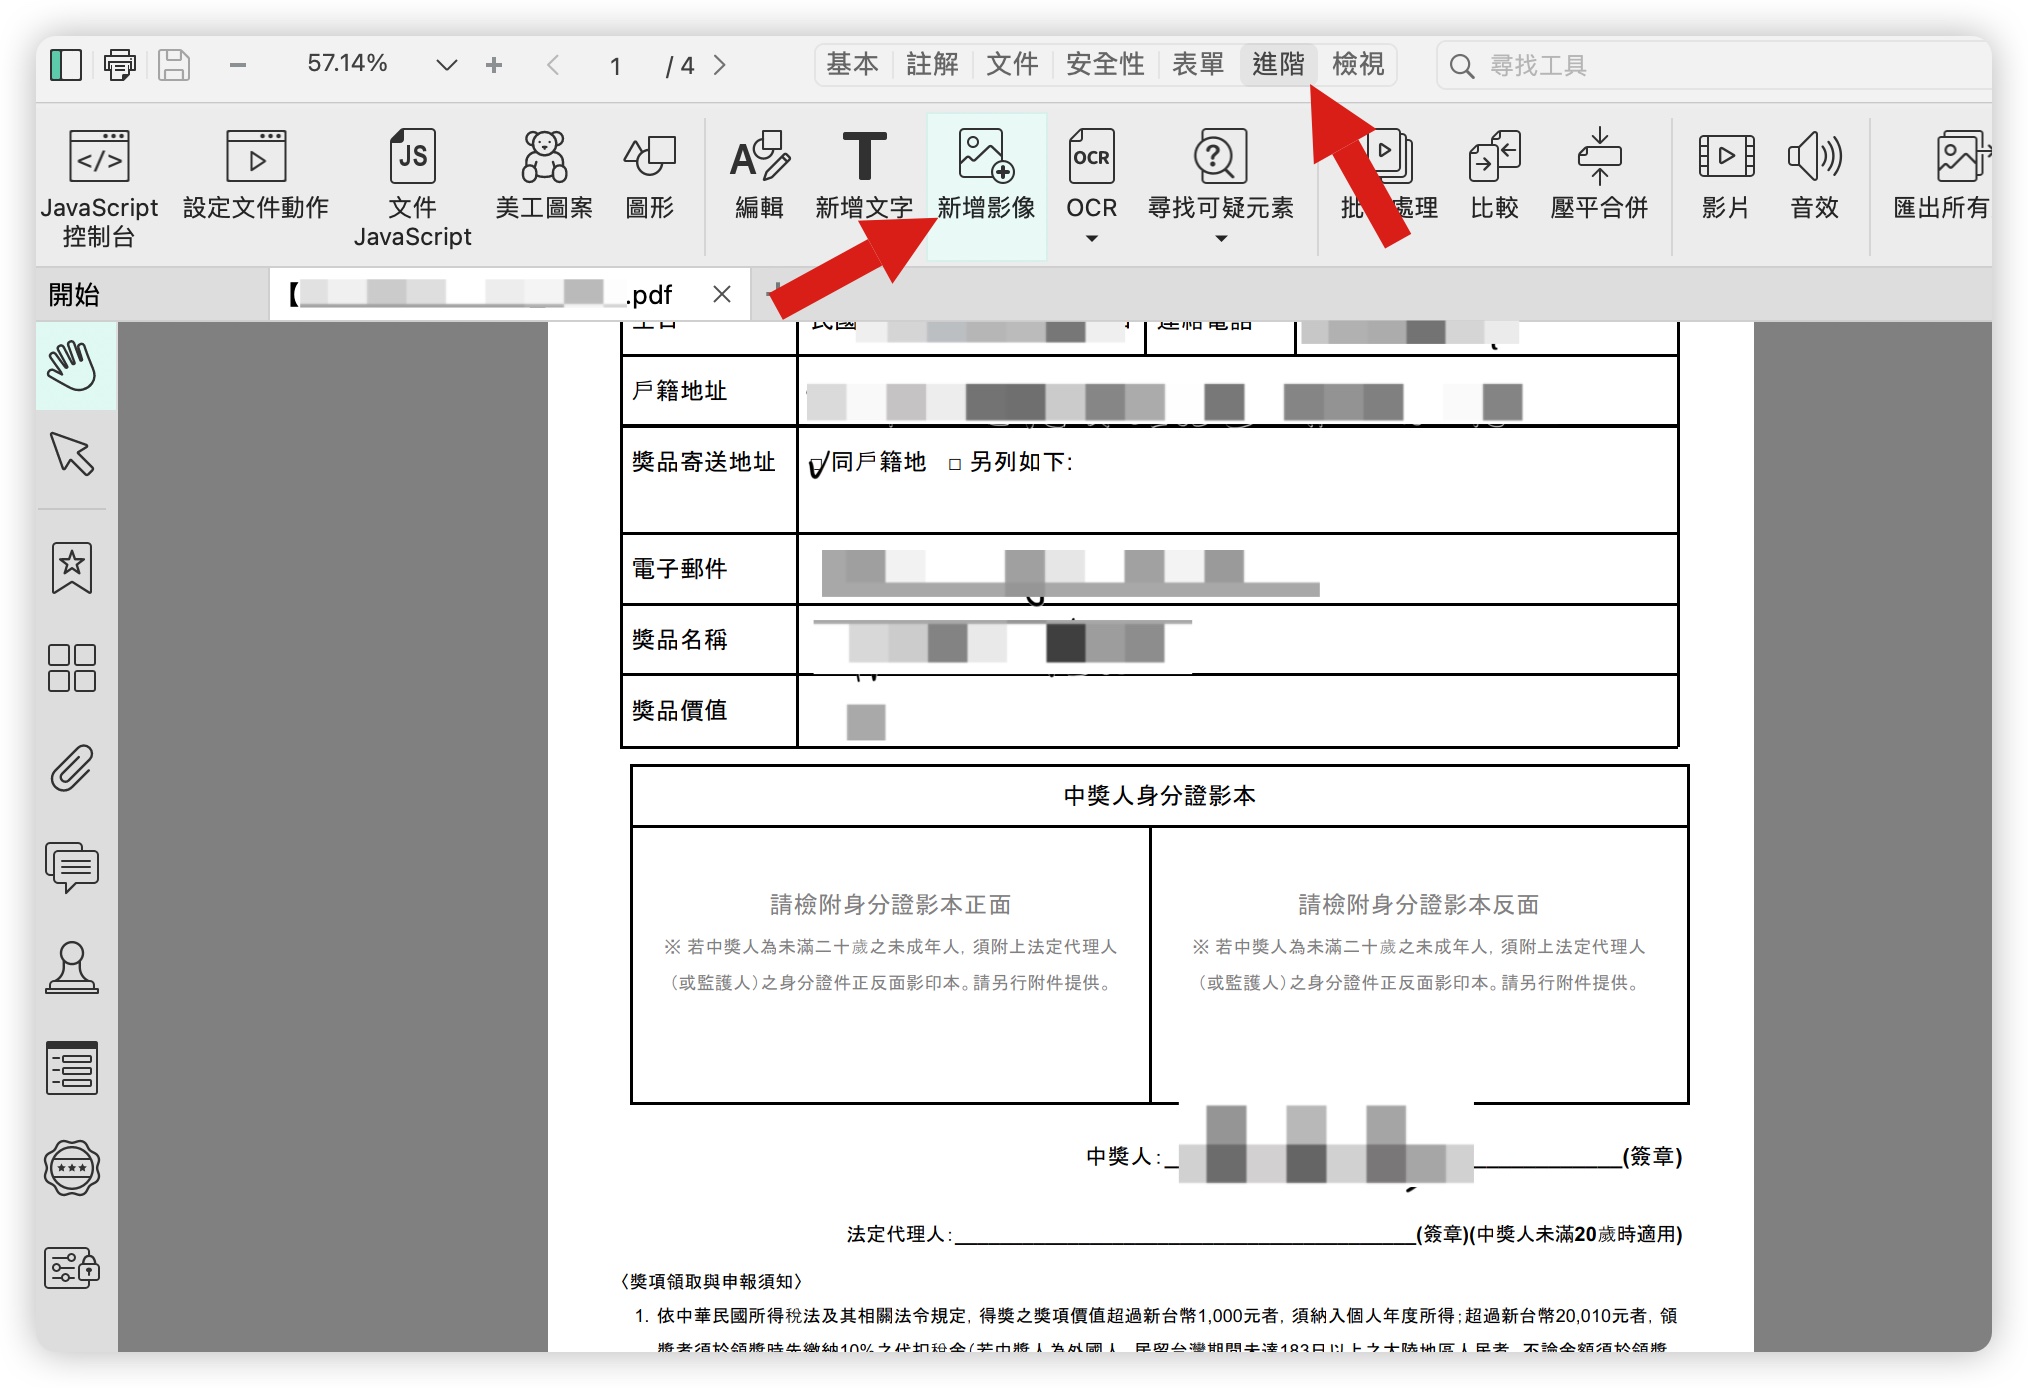Open the 檢視 tab
This screenshot has width=2028, height=1388.
1358,65
